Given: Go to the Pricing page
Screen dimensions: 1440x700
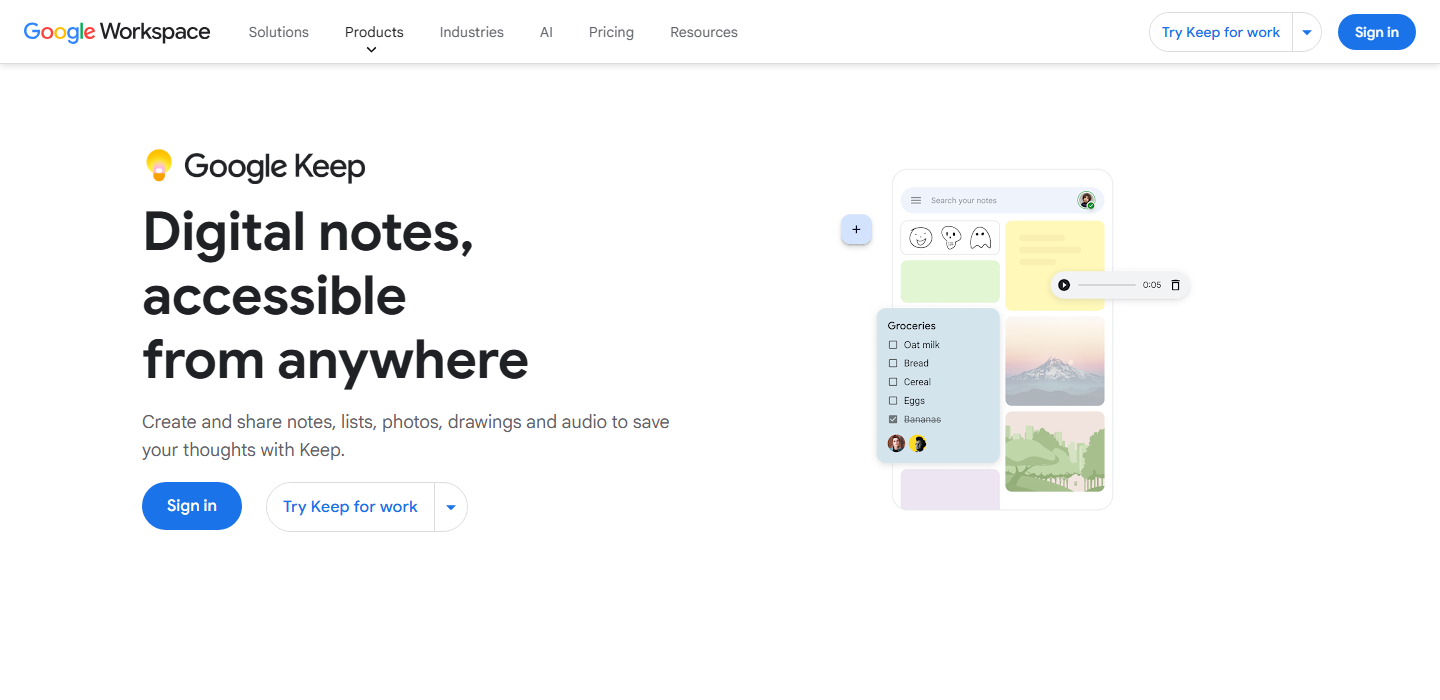Looking at the screenshot, I should (x=611, y=32).
